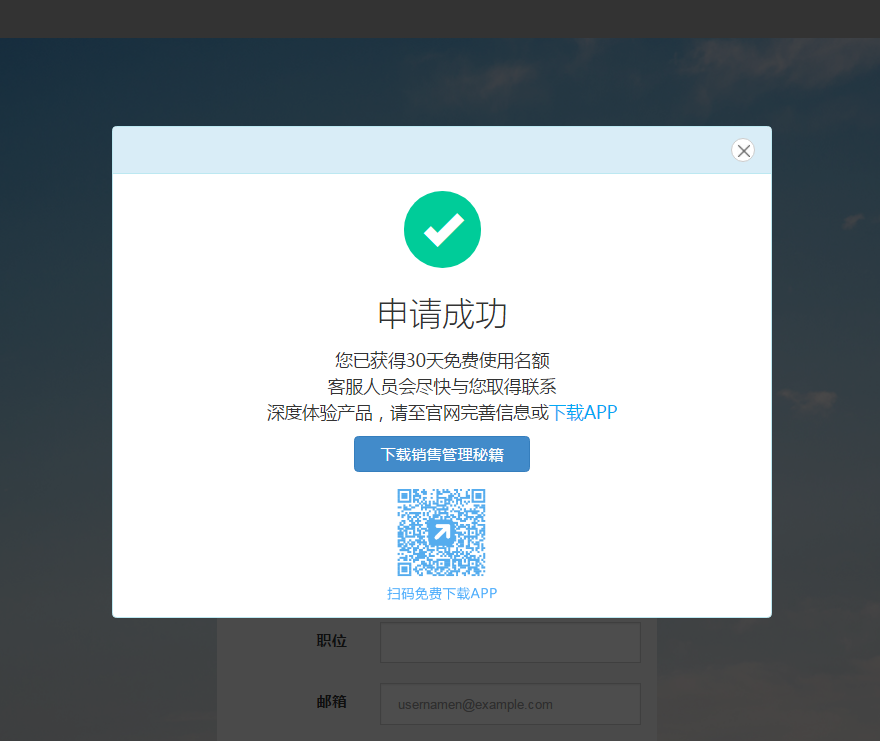Click the QR code's top-left finder square
Viewport: 880px width, 741px height.
click(405, 496)
